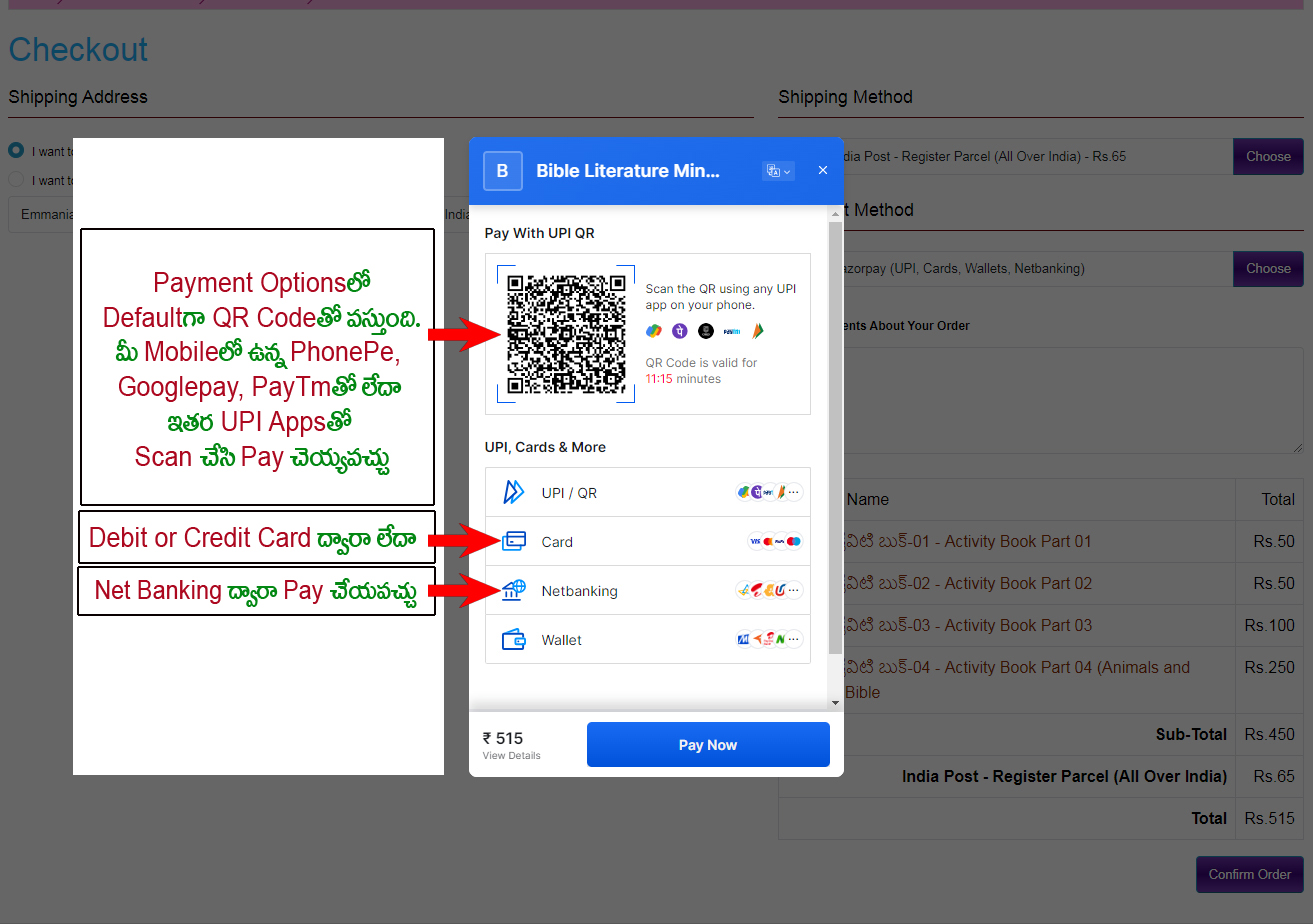Select first shipping address radio button
This screenshot has height=924, width=1313.
tap(16, 150)
